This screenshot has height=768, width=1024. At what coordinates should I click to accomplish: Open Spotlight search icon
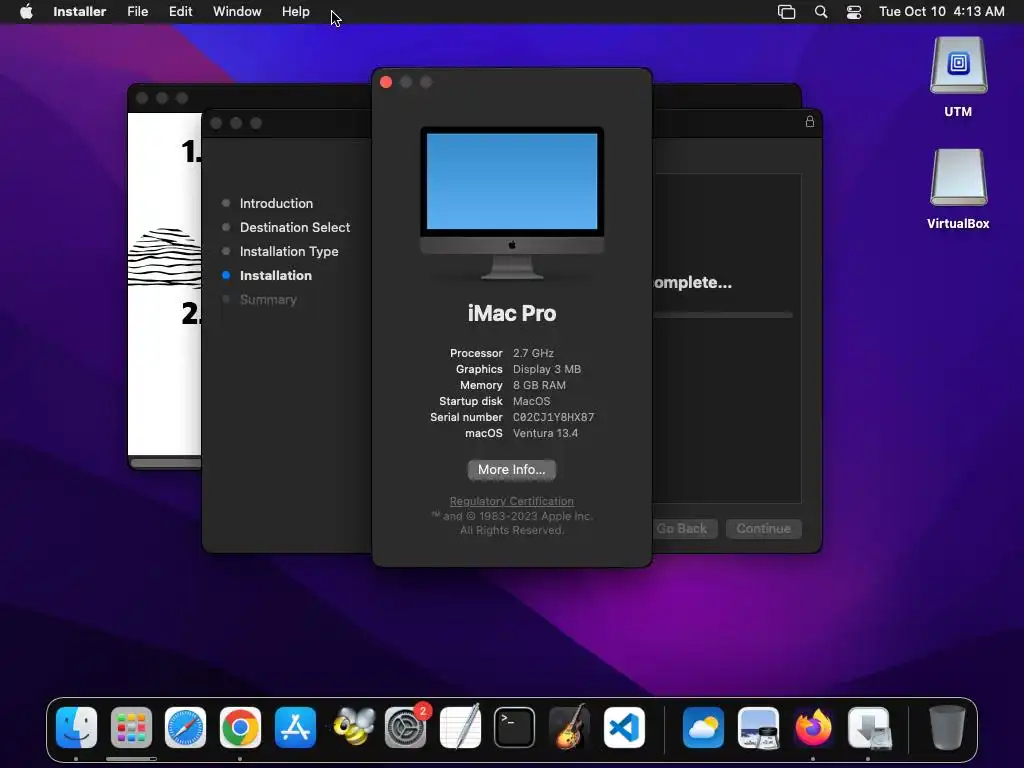click(x=821, y=12)
